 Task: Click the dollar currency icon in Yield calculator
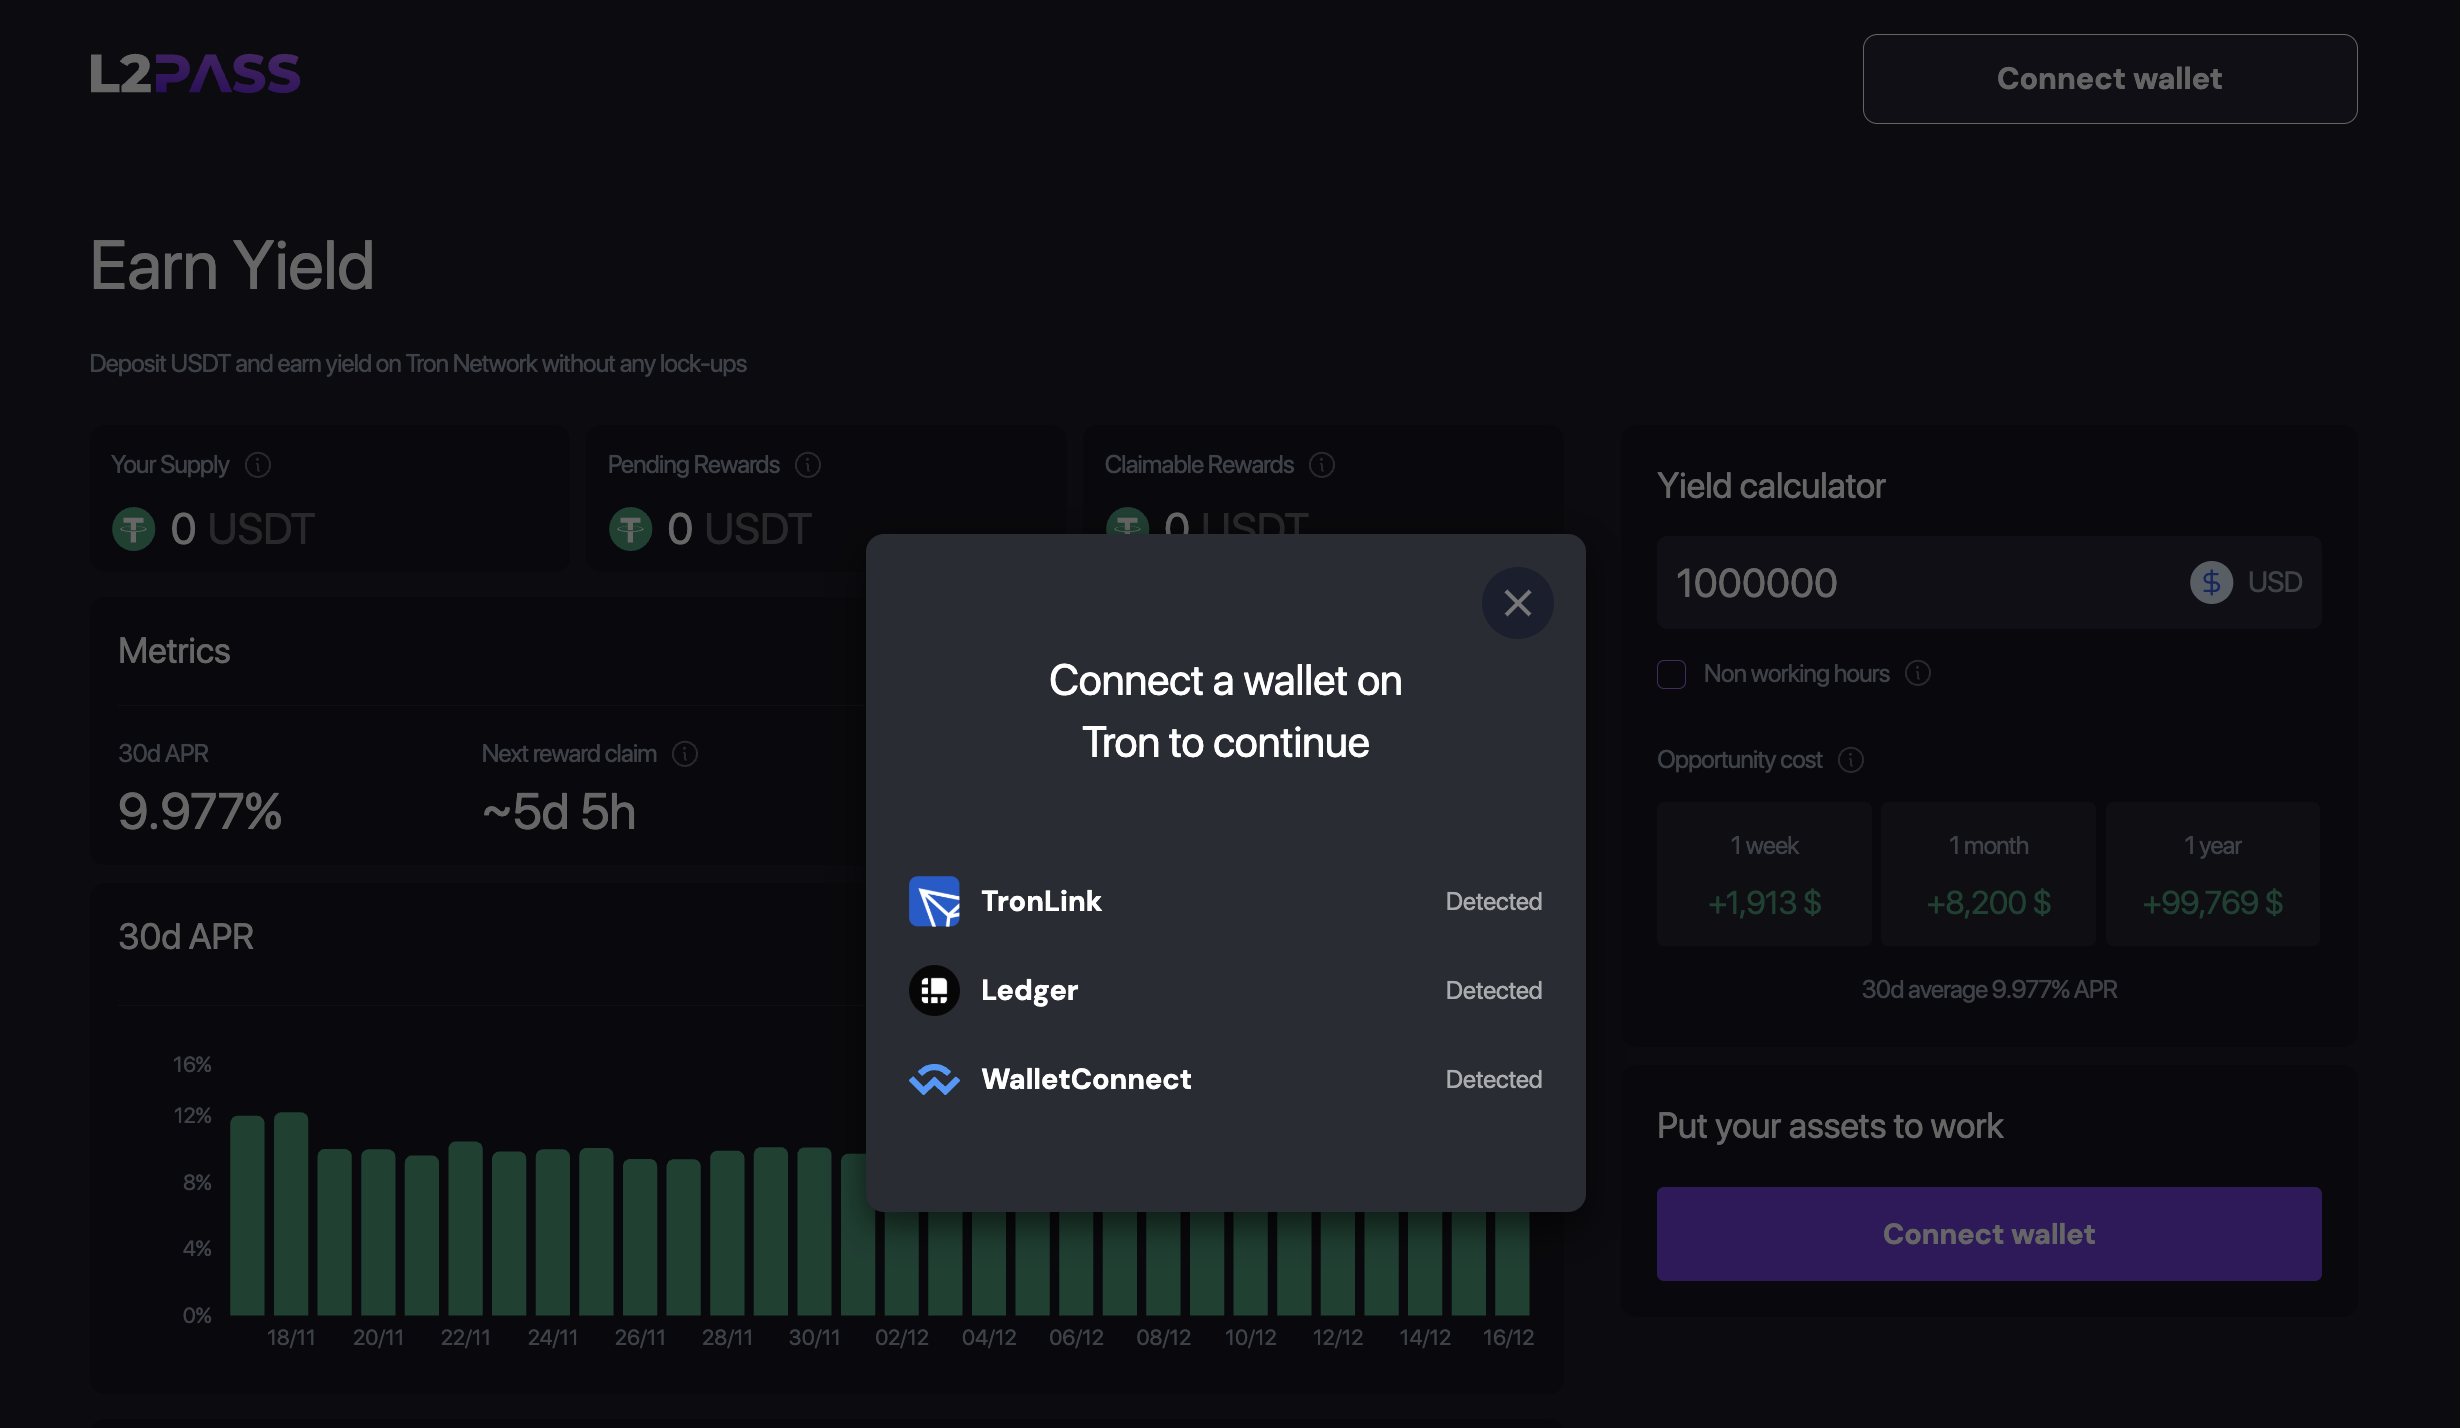click(2211, 583)
